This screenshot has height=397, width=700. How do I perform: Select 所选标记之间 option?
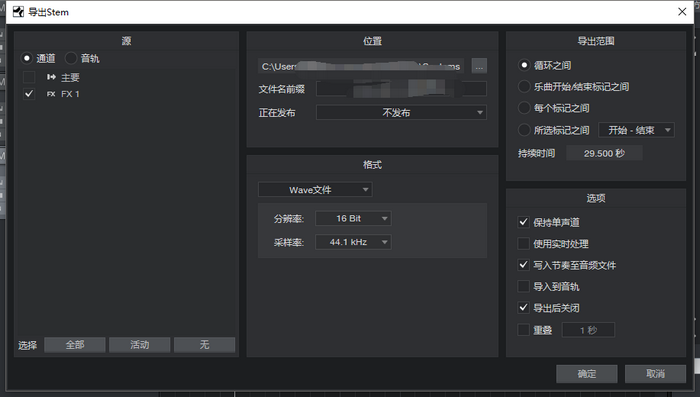tap(524, 130)
